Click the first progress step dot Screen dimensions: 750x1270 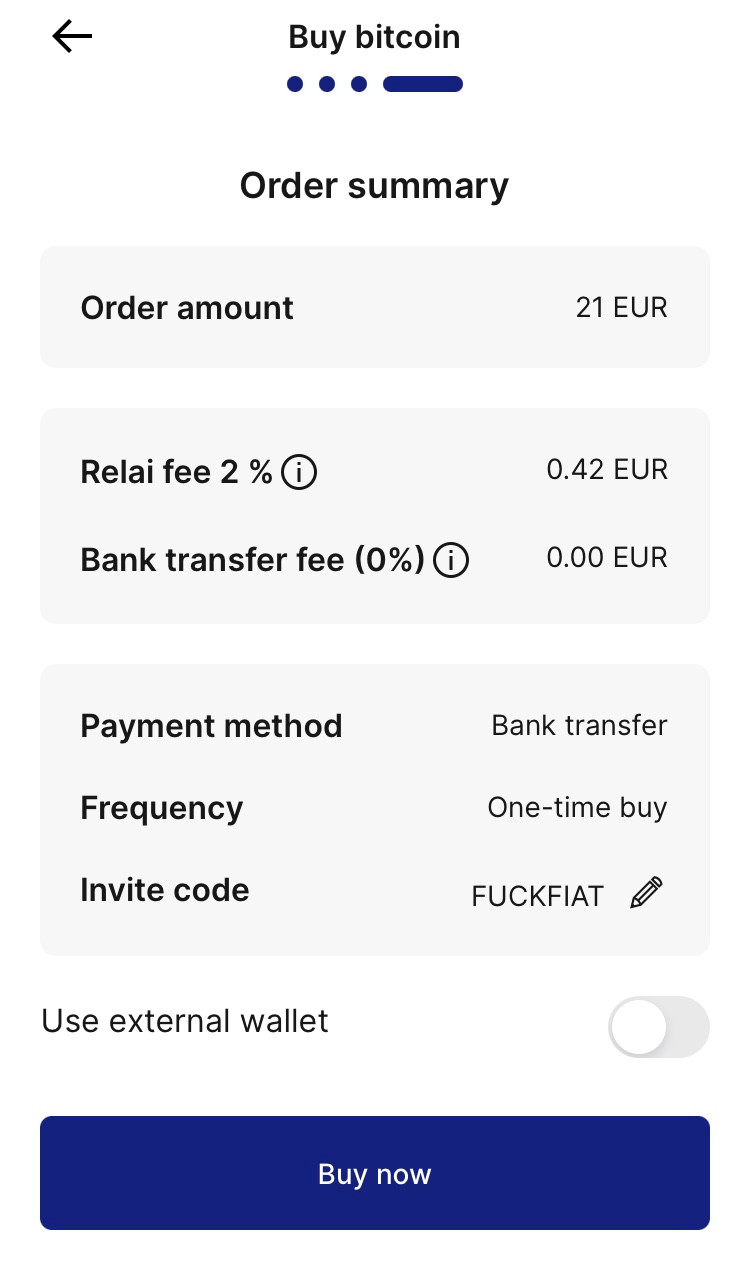pyautogui.click(x=295, y=84)
